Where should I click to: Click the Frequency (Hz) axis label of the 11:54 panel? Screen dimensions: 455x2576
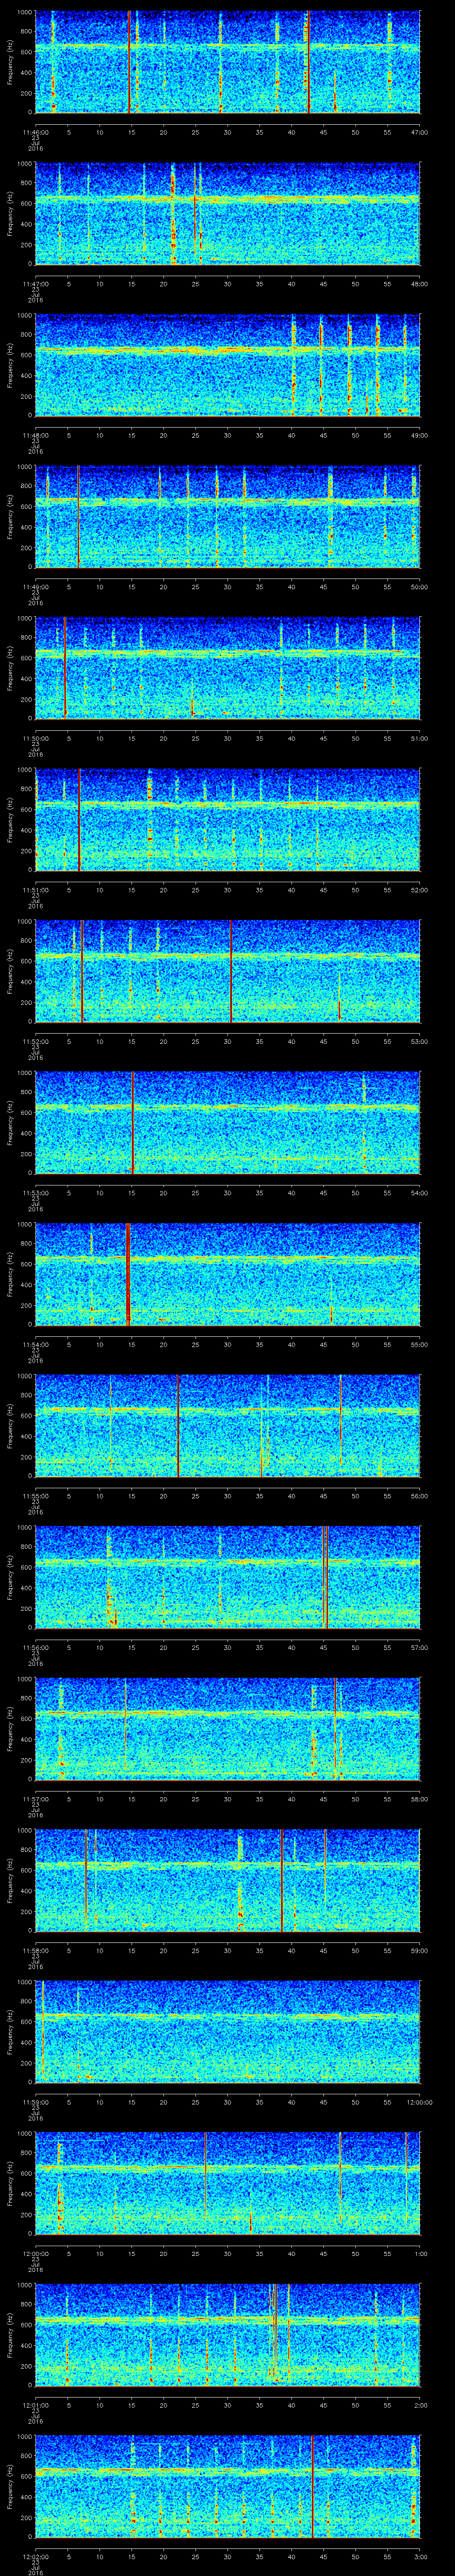click(10, 1274)
